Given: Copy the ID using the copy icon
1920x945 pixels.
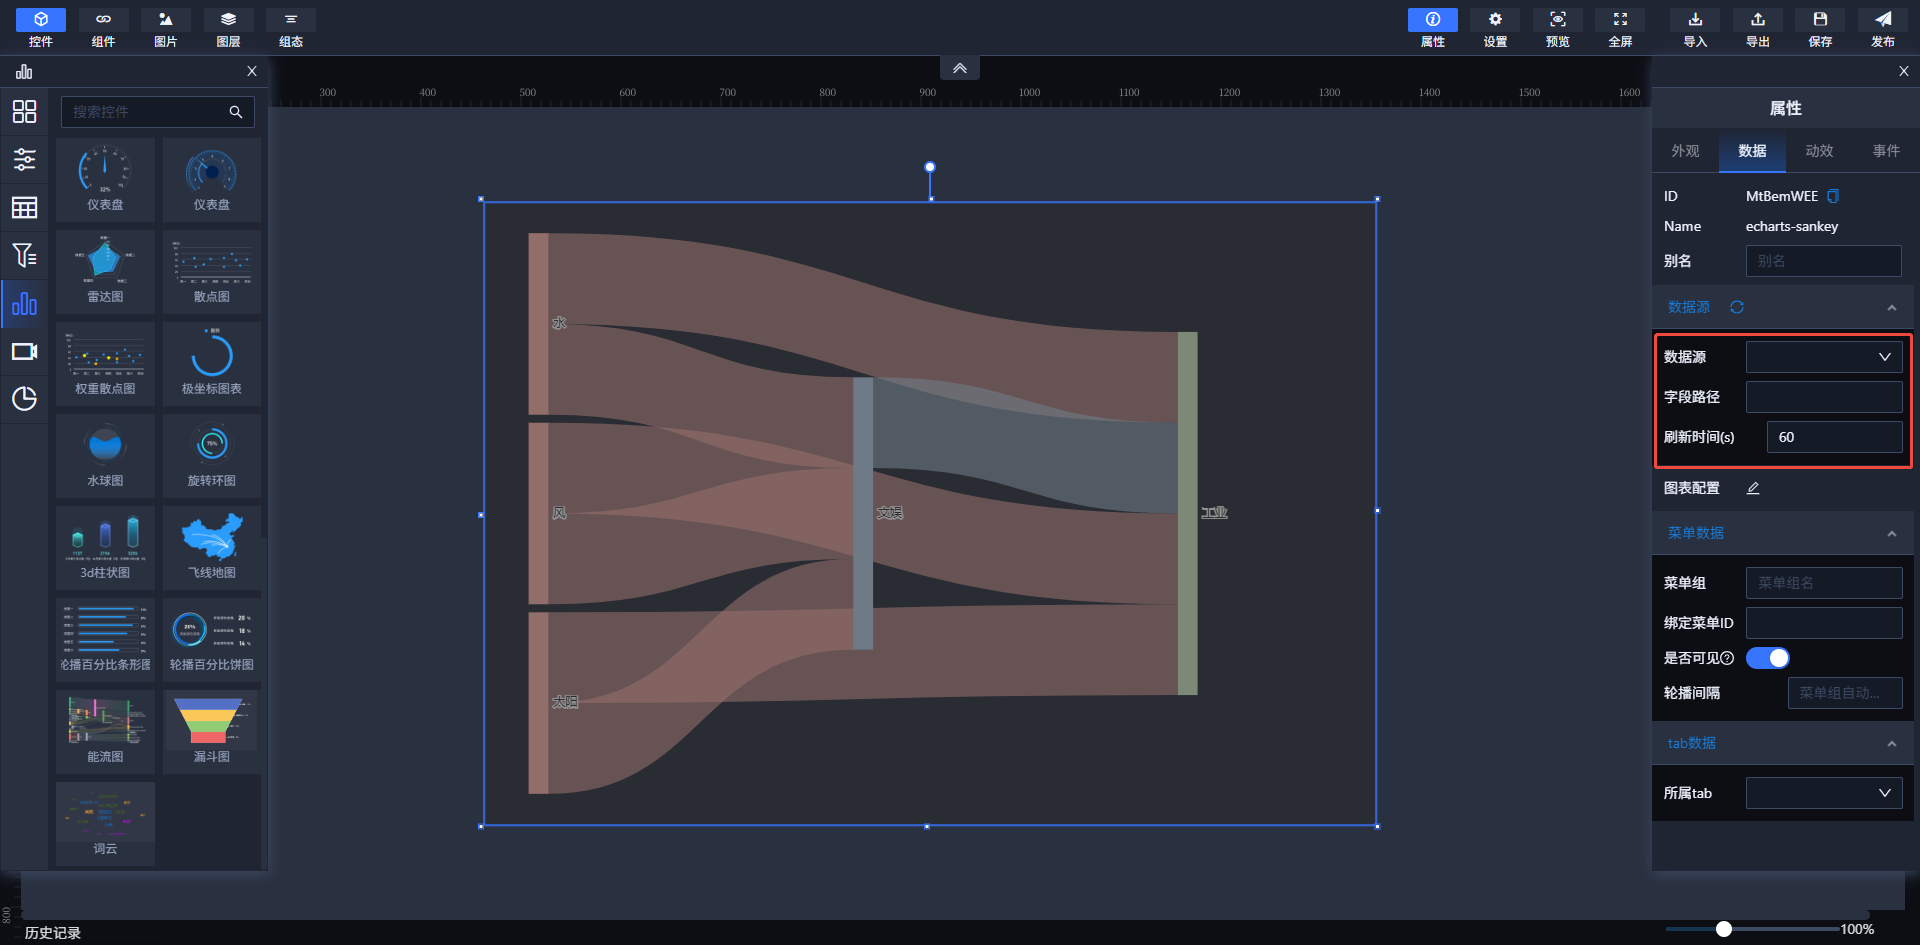Looking at the screenshot, I should click(1833, 196).
